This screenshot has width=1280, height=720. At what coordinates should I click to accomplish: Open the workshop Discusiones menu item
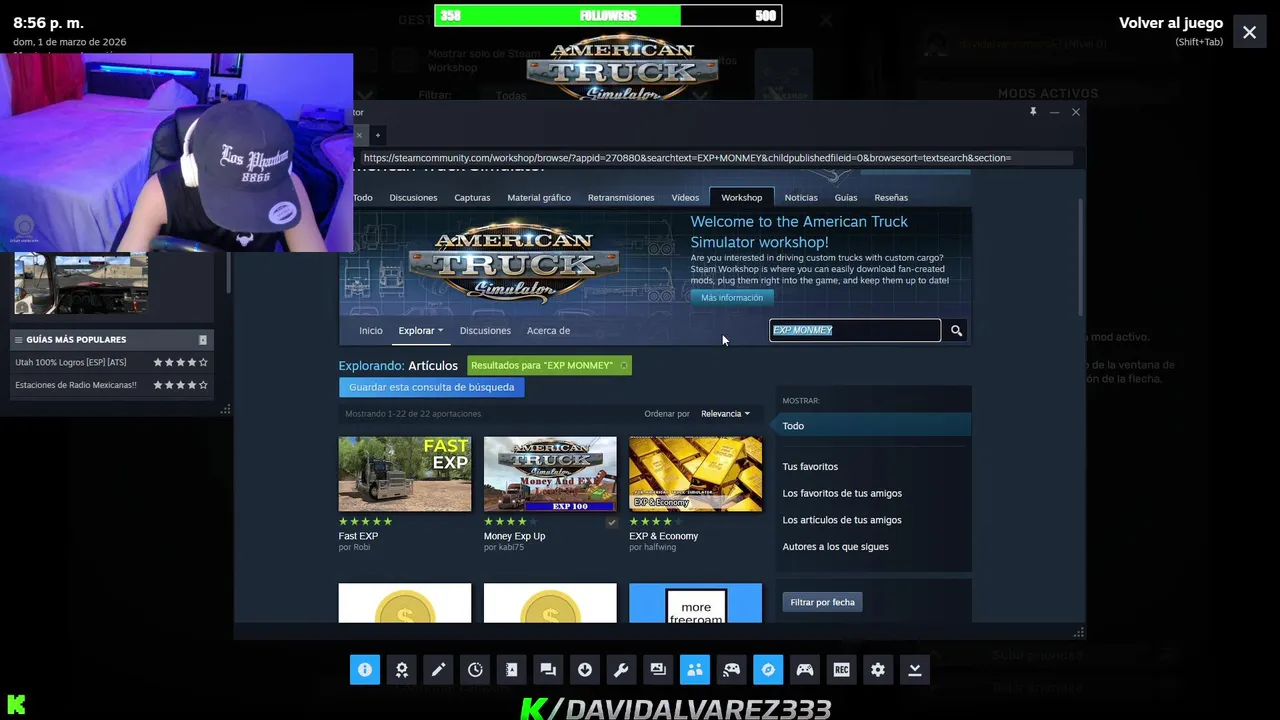tap(485, 331)
